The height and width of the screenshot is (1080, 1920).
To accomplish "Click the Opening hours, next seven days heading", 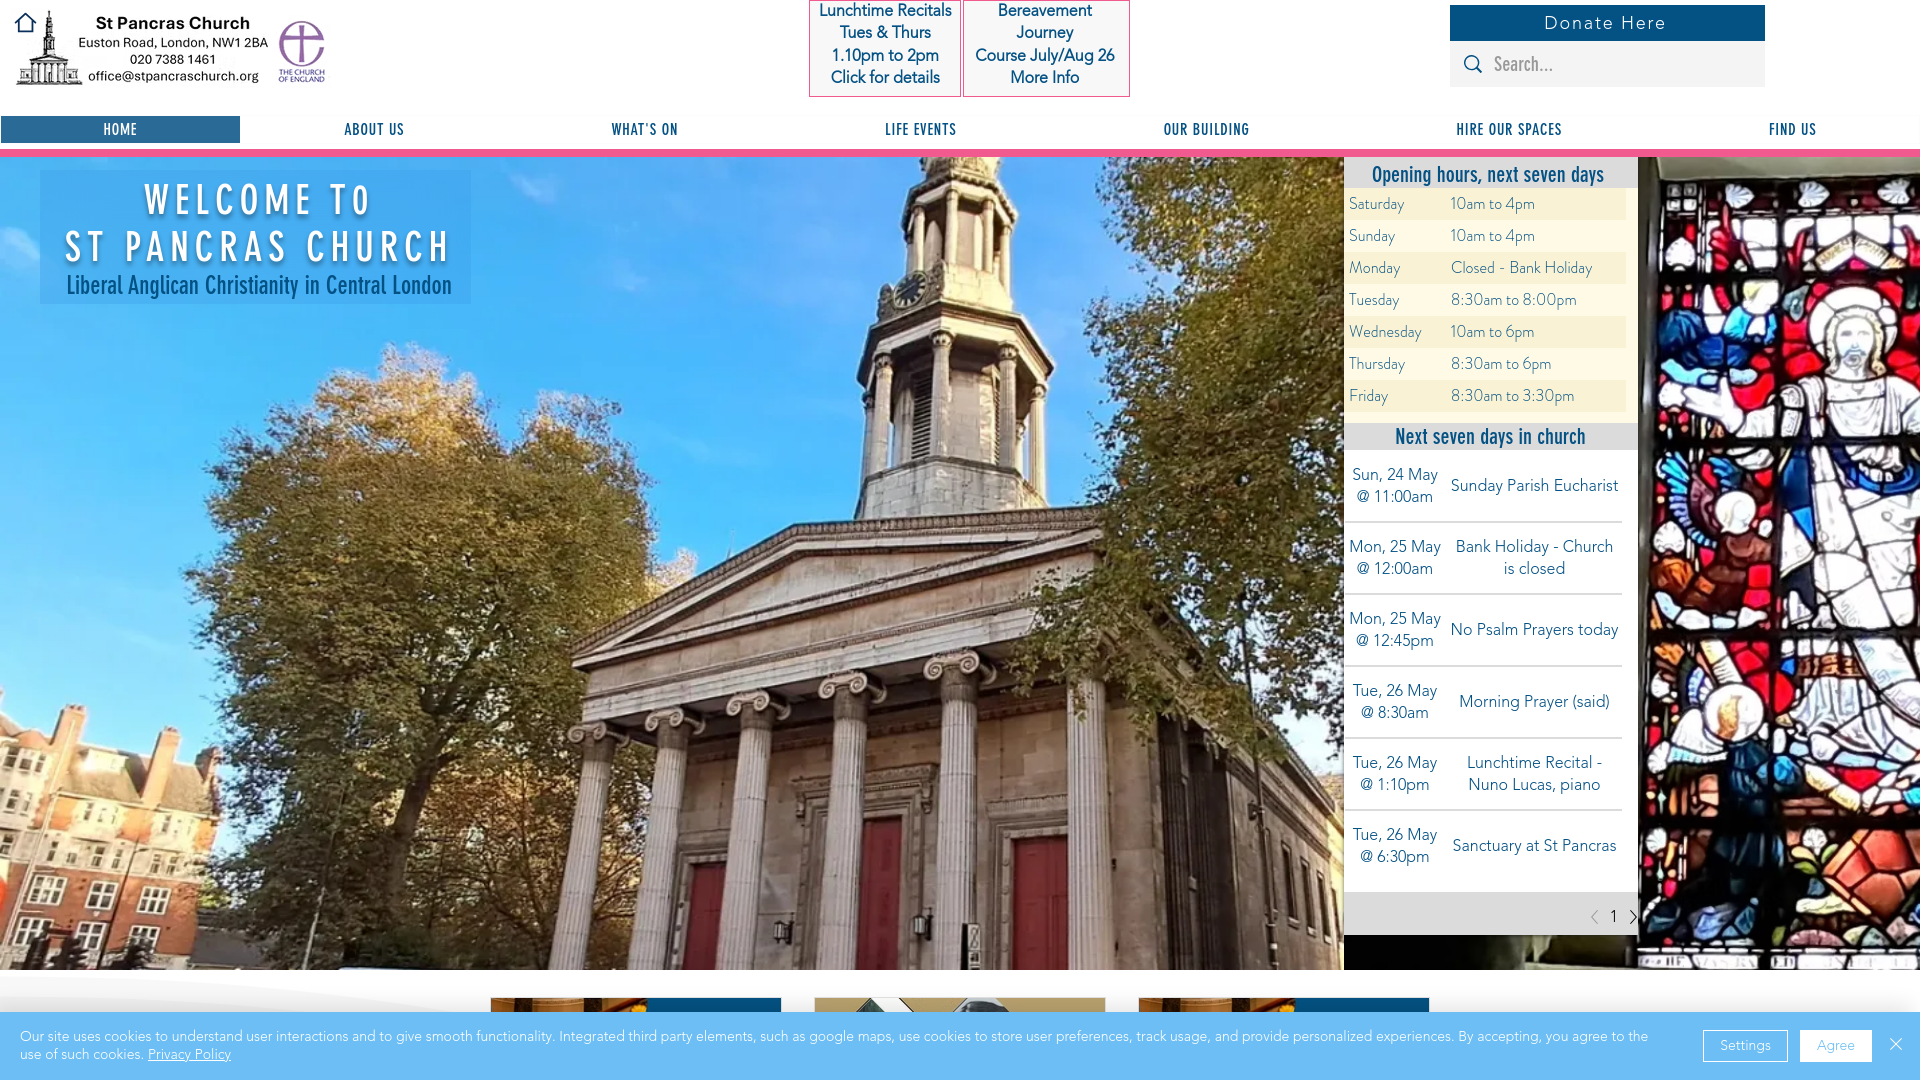I will click(1488, 175).
